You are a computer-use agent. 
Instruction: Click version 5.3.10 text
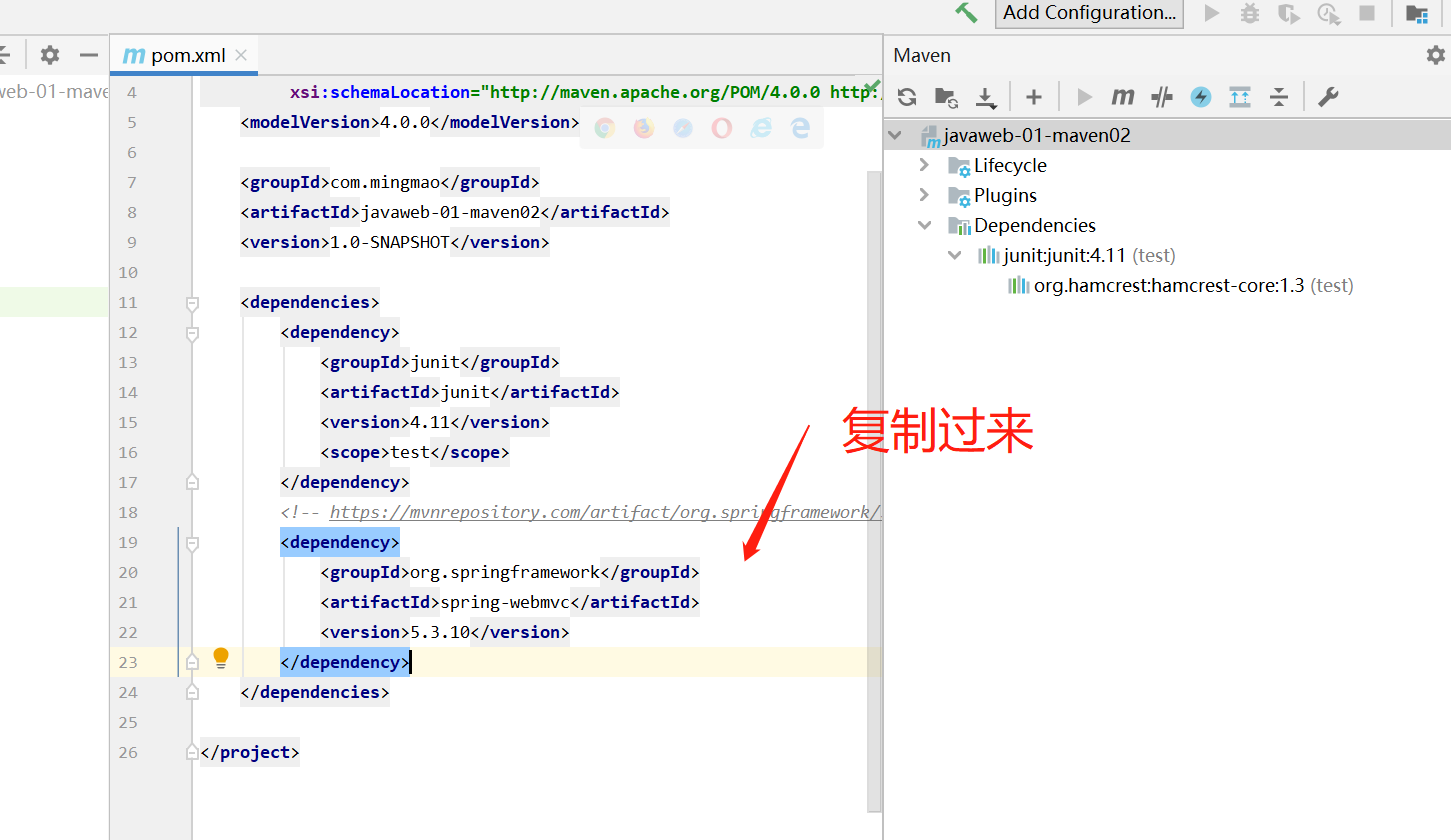click(x=440, y=632)
